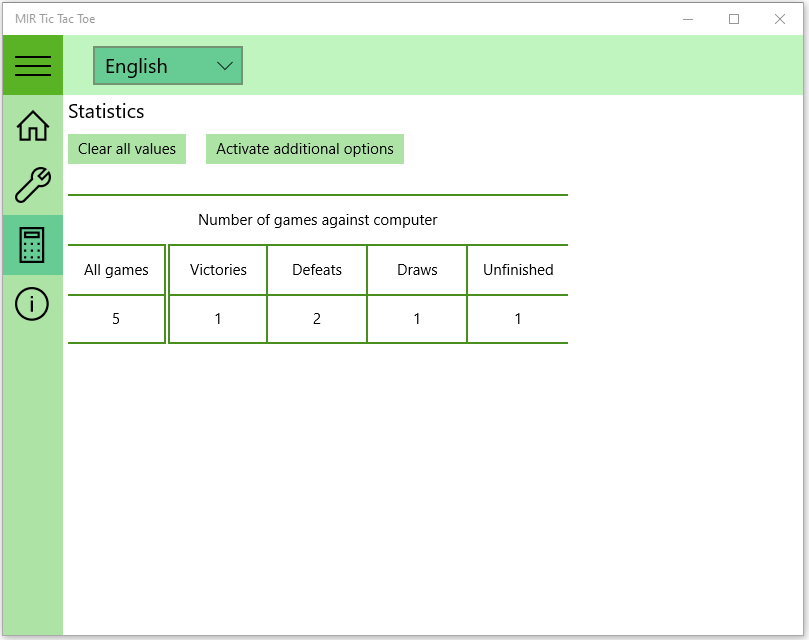Select the Draws table cell
809x640 pixels.
(x=417, y=318)
